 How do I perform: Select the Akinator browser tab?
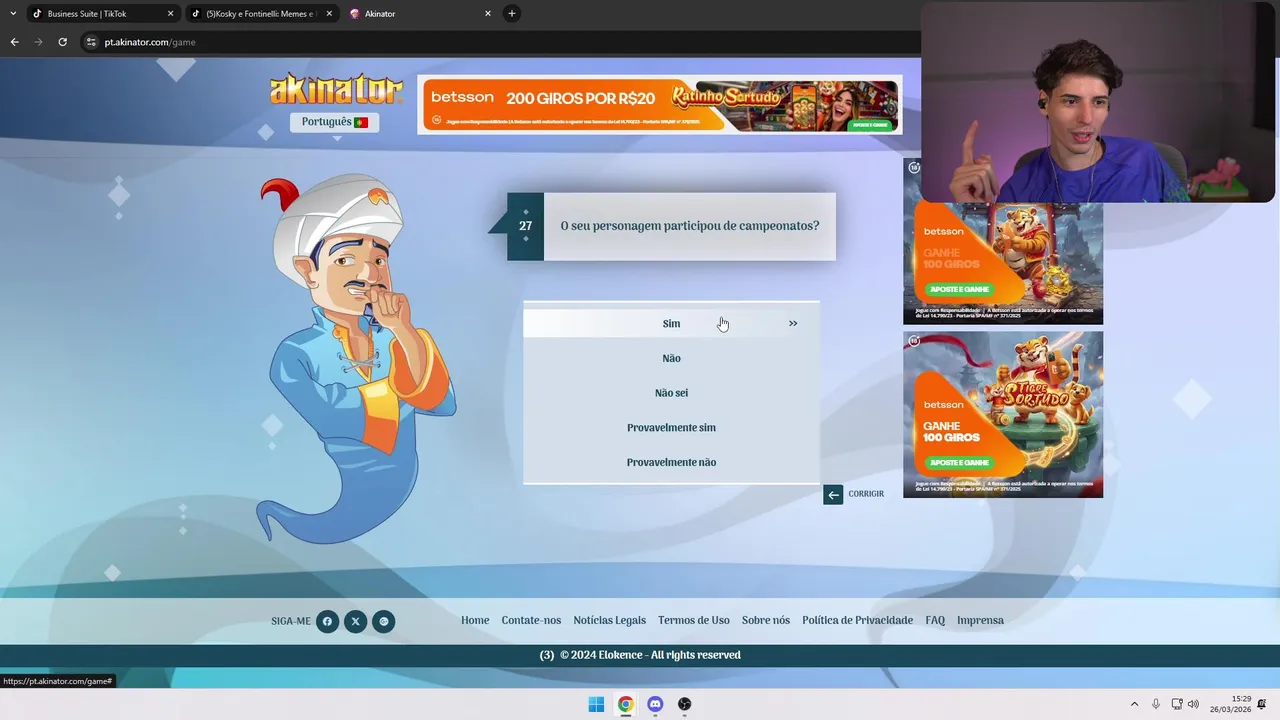(420, 14)
